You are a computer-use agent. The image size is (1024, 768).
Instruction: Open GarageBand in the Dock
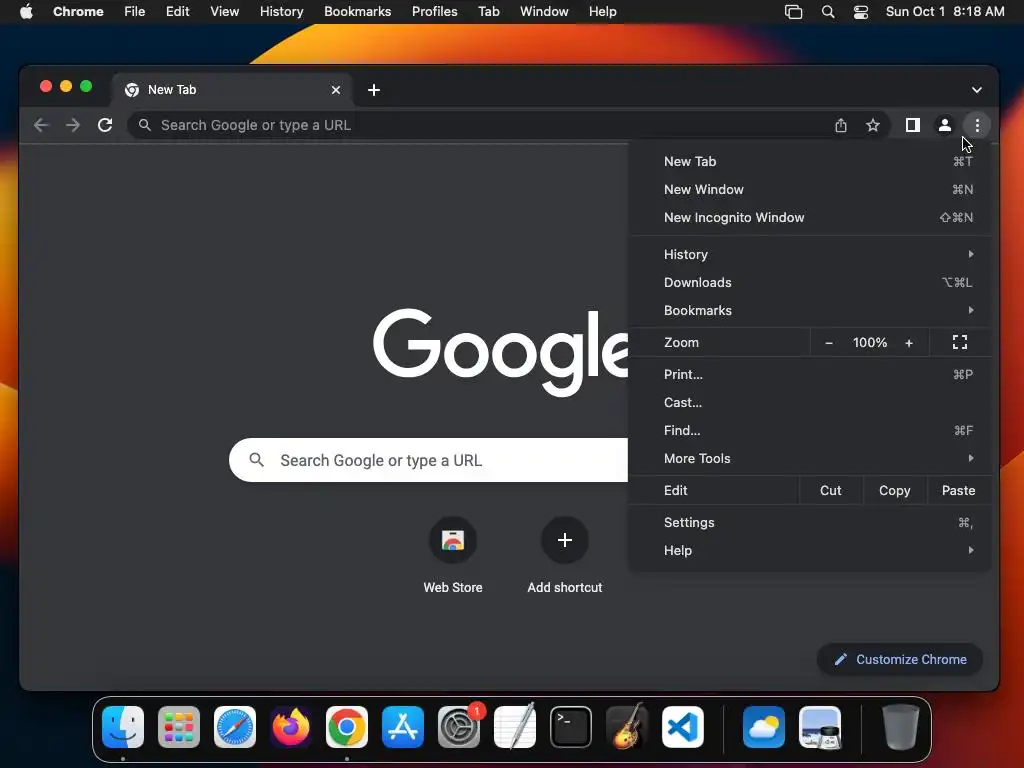pos(627,727)
